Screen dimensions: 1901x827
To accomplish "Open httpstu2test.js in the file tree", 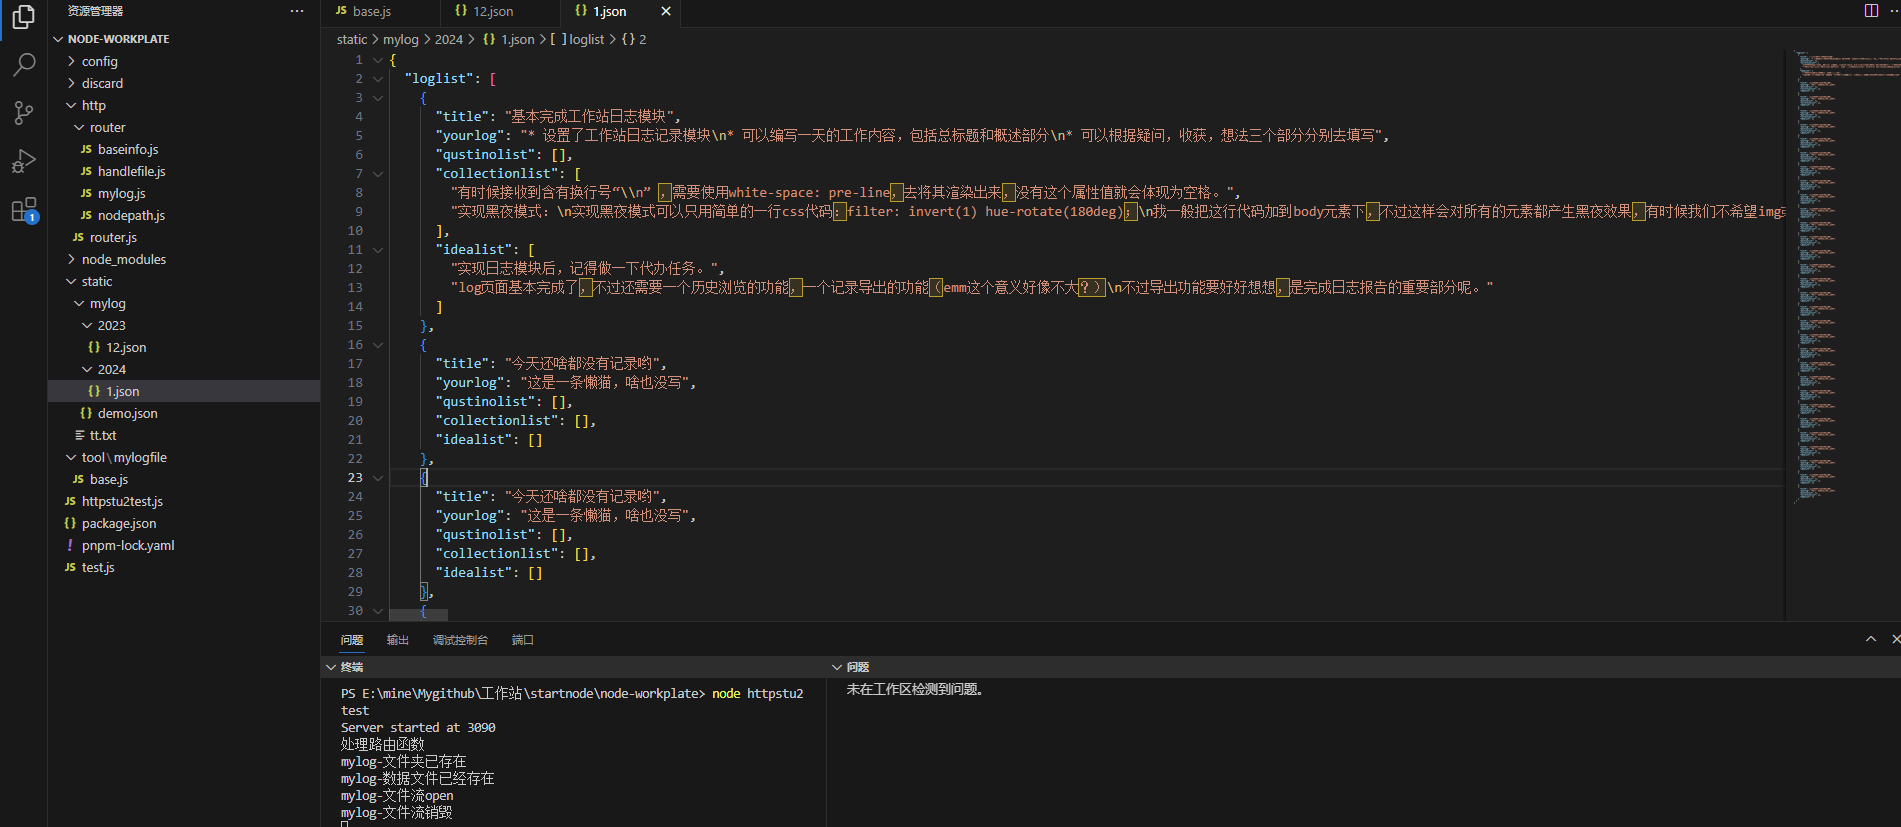I will click(184, 501).
